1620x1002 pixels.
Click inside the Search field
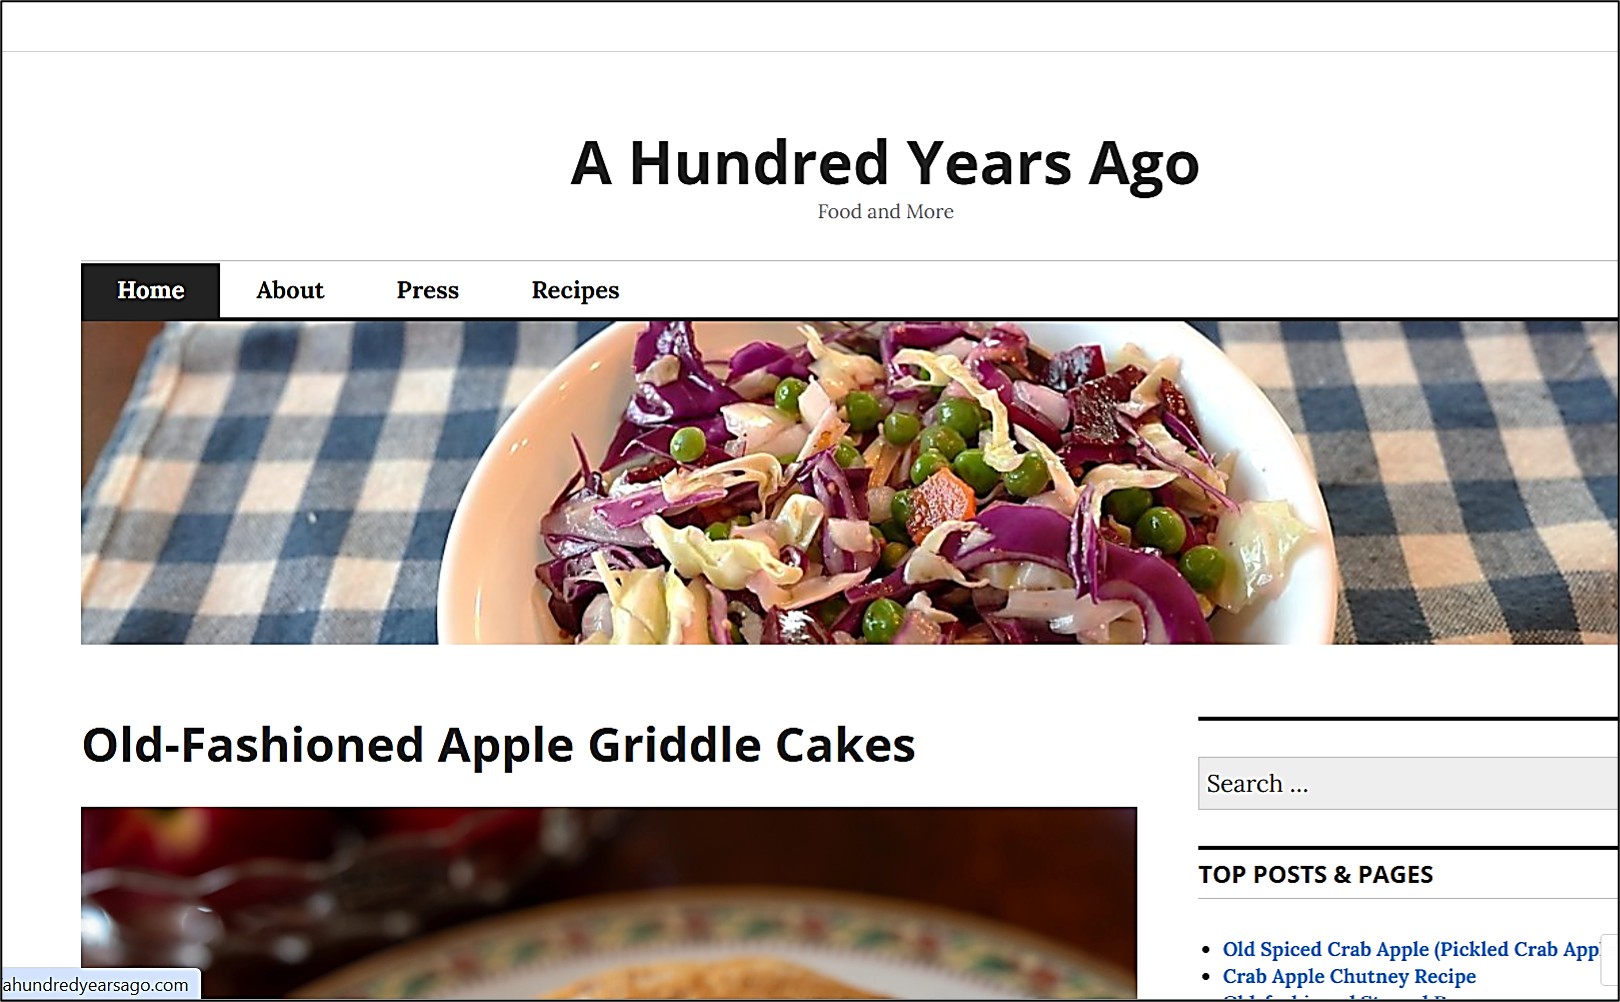point(1400,784)
